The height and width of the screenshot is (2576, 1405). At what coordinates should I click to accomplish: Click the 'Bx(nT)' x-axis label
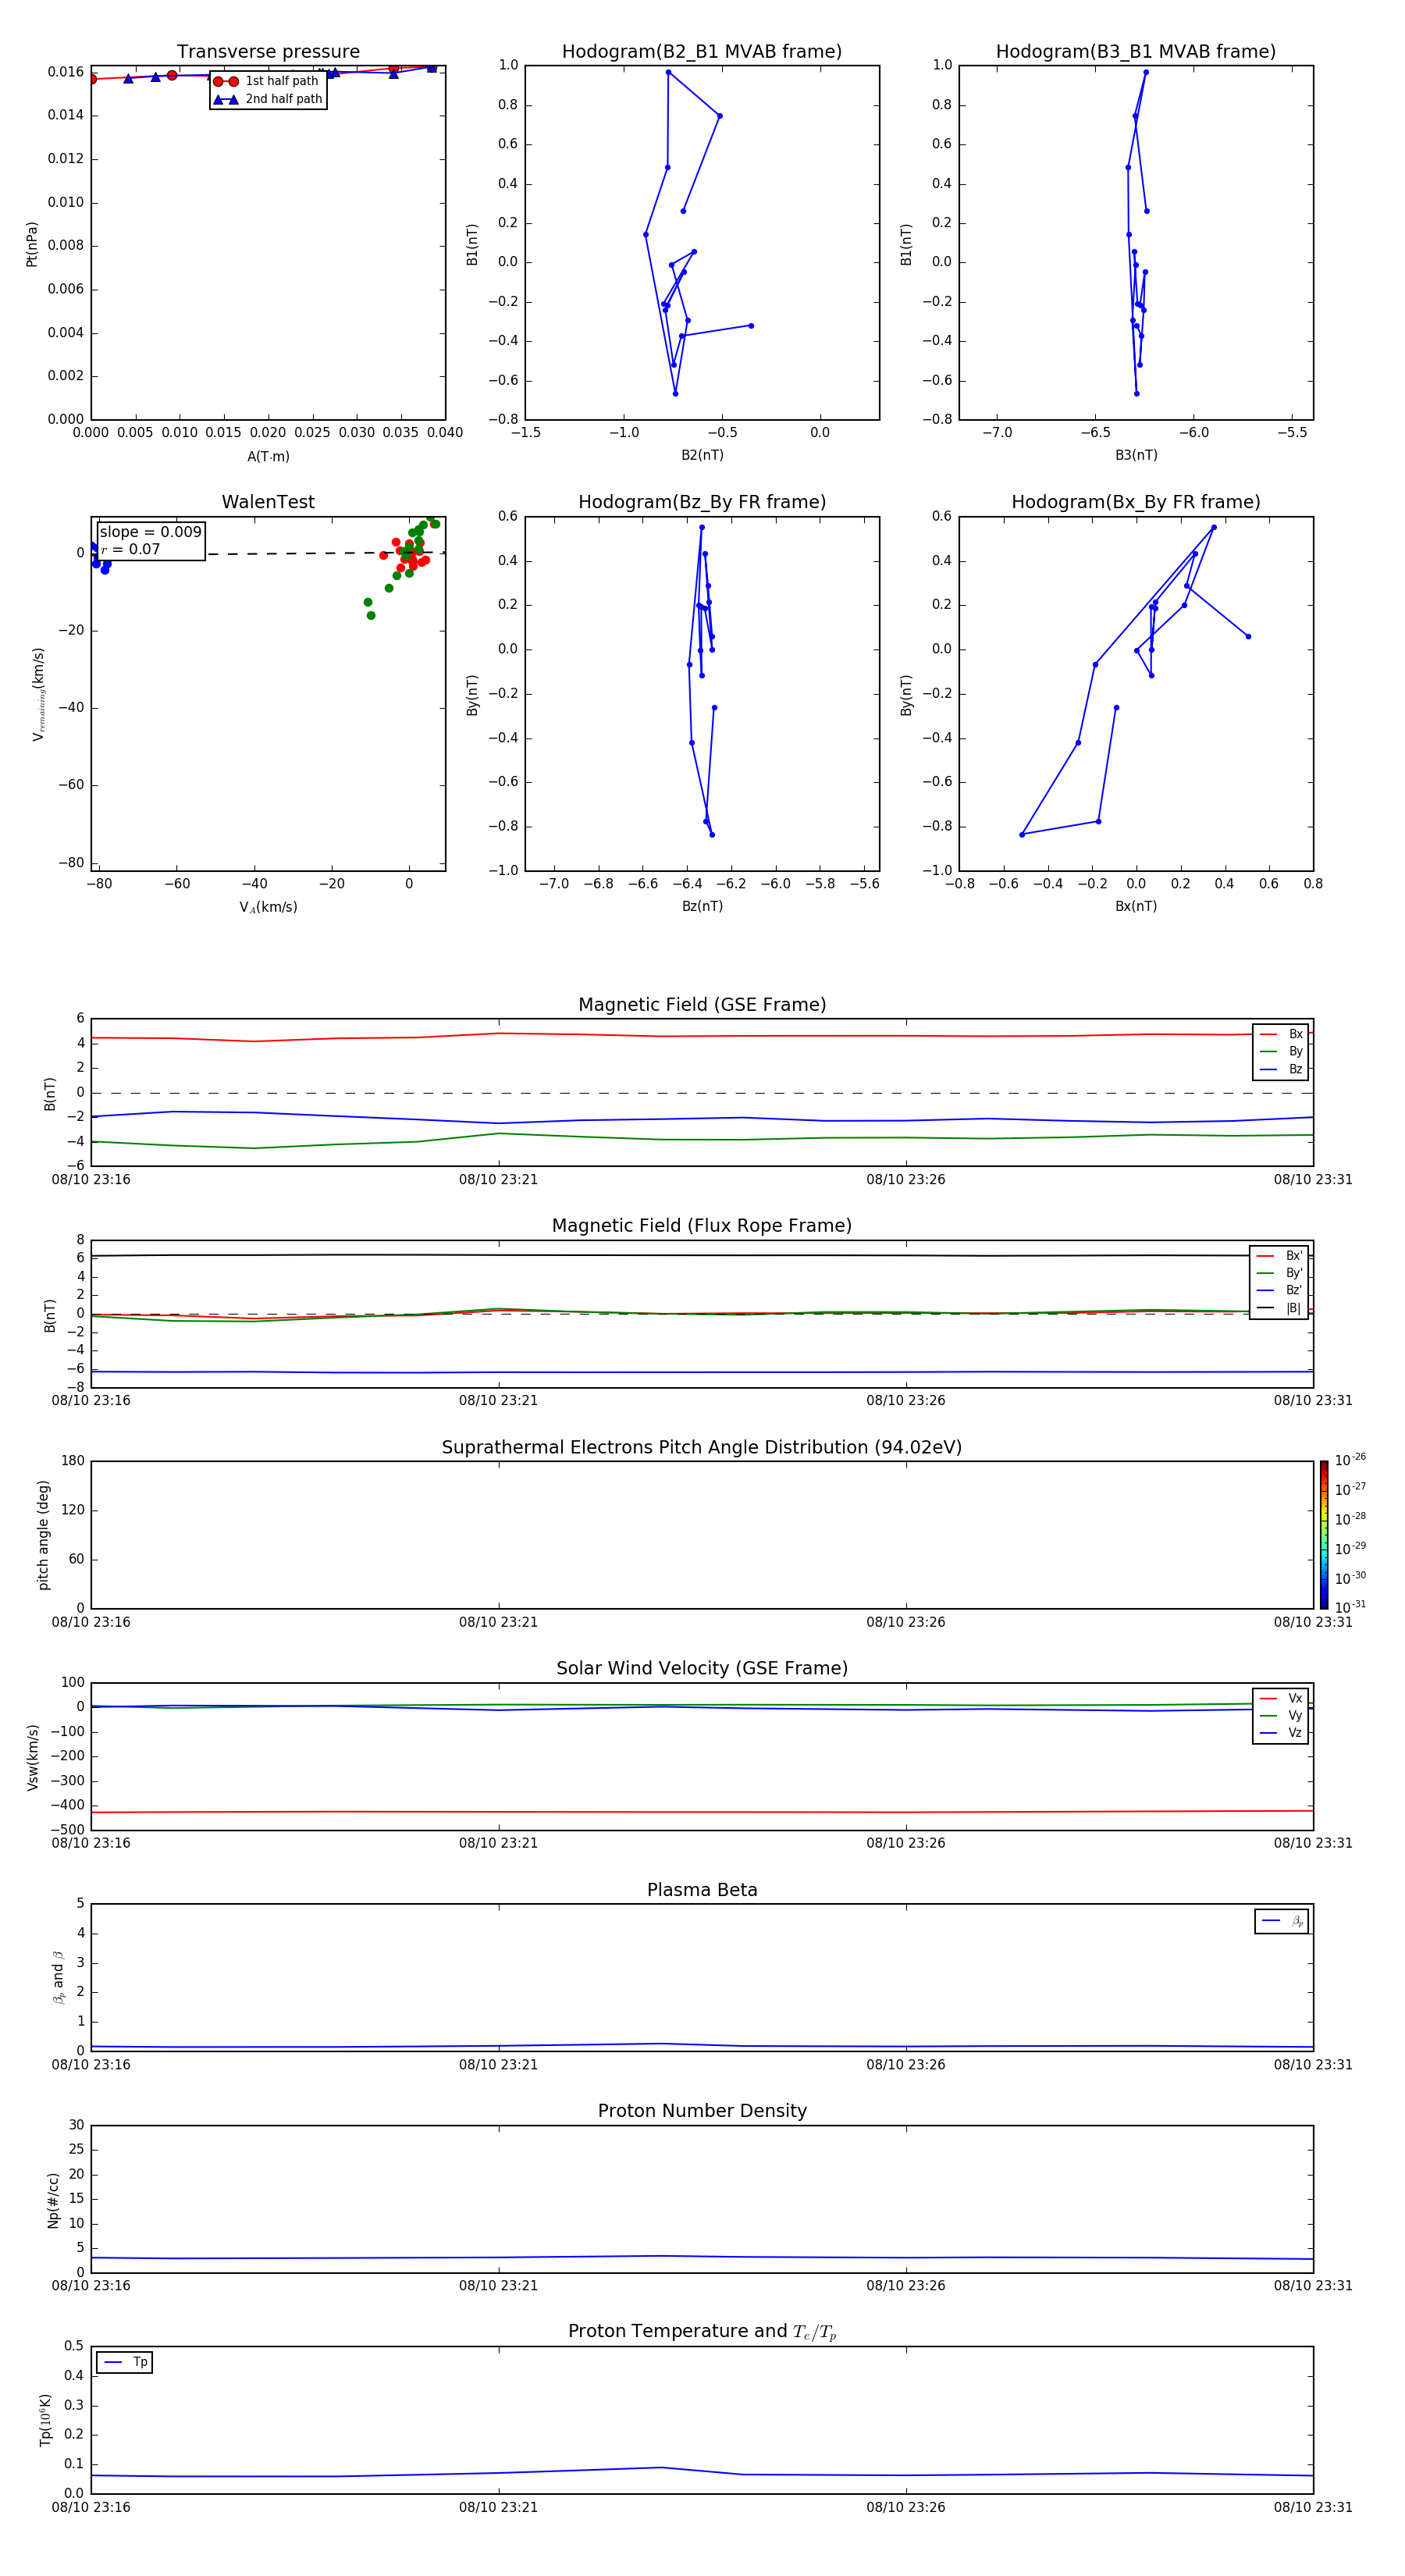click(x=1136, y=906)
